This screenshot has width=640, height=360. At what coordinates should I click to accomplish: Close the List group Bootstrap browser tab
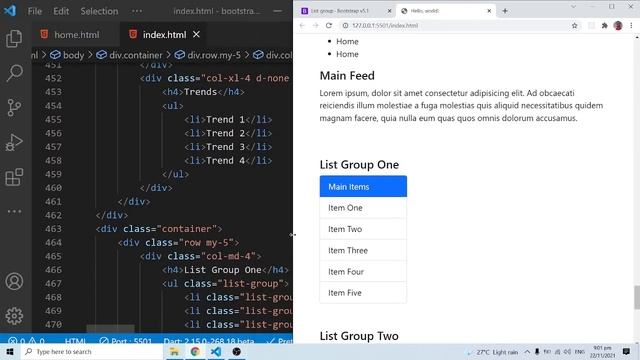(389, 11)
